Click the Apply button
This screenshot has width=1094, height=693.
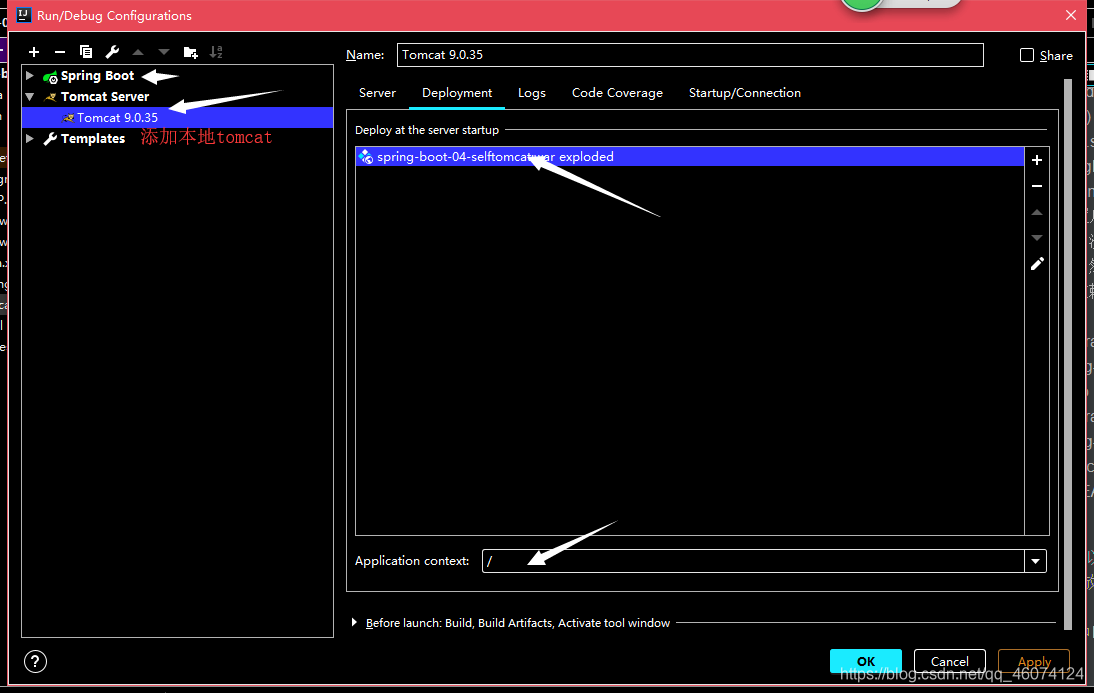(x=1034, y=661)
